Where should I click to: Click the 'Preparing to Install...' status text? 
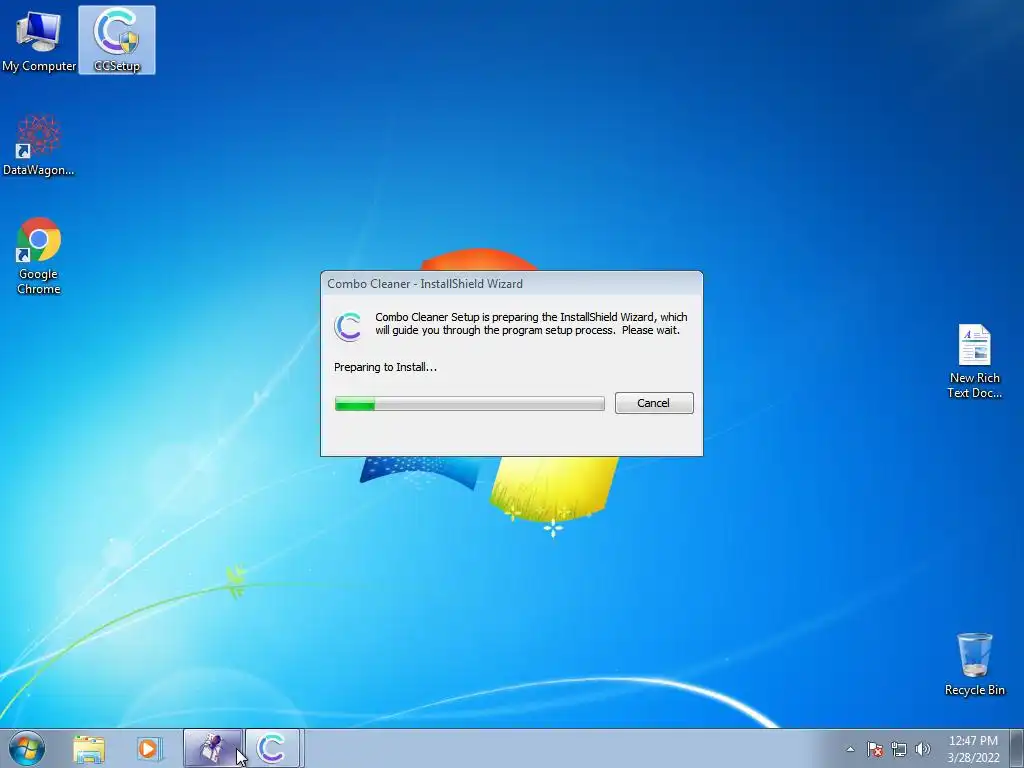point(385,367)
